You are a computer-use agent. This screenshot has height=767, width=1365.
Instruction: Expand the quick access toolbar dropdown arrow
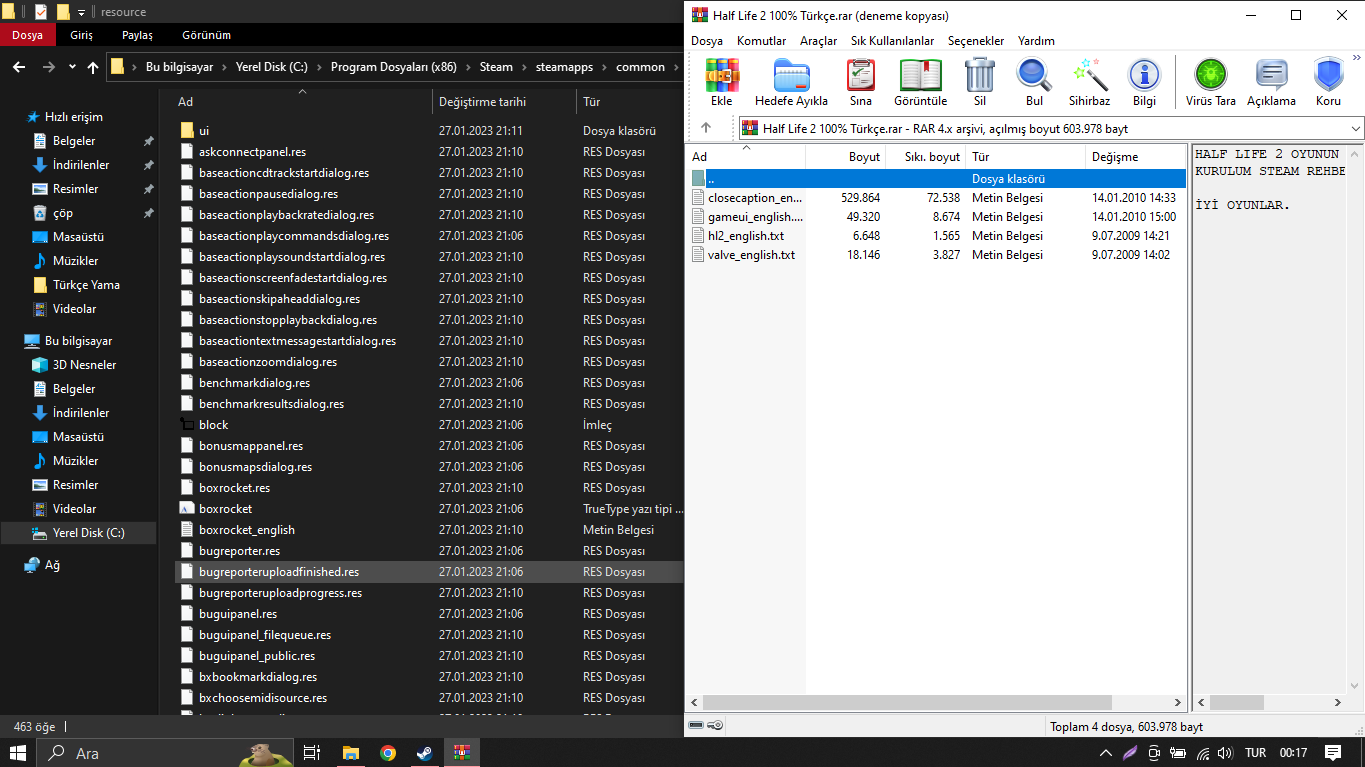pyautogui.click(x=81, y=12)
